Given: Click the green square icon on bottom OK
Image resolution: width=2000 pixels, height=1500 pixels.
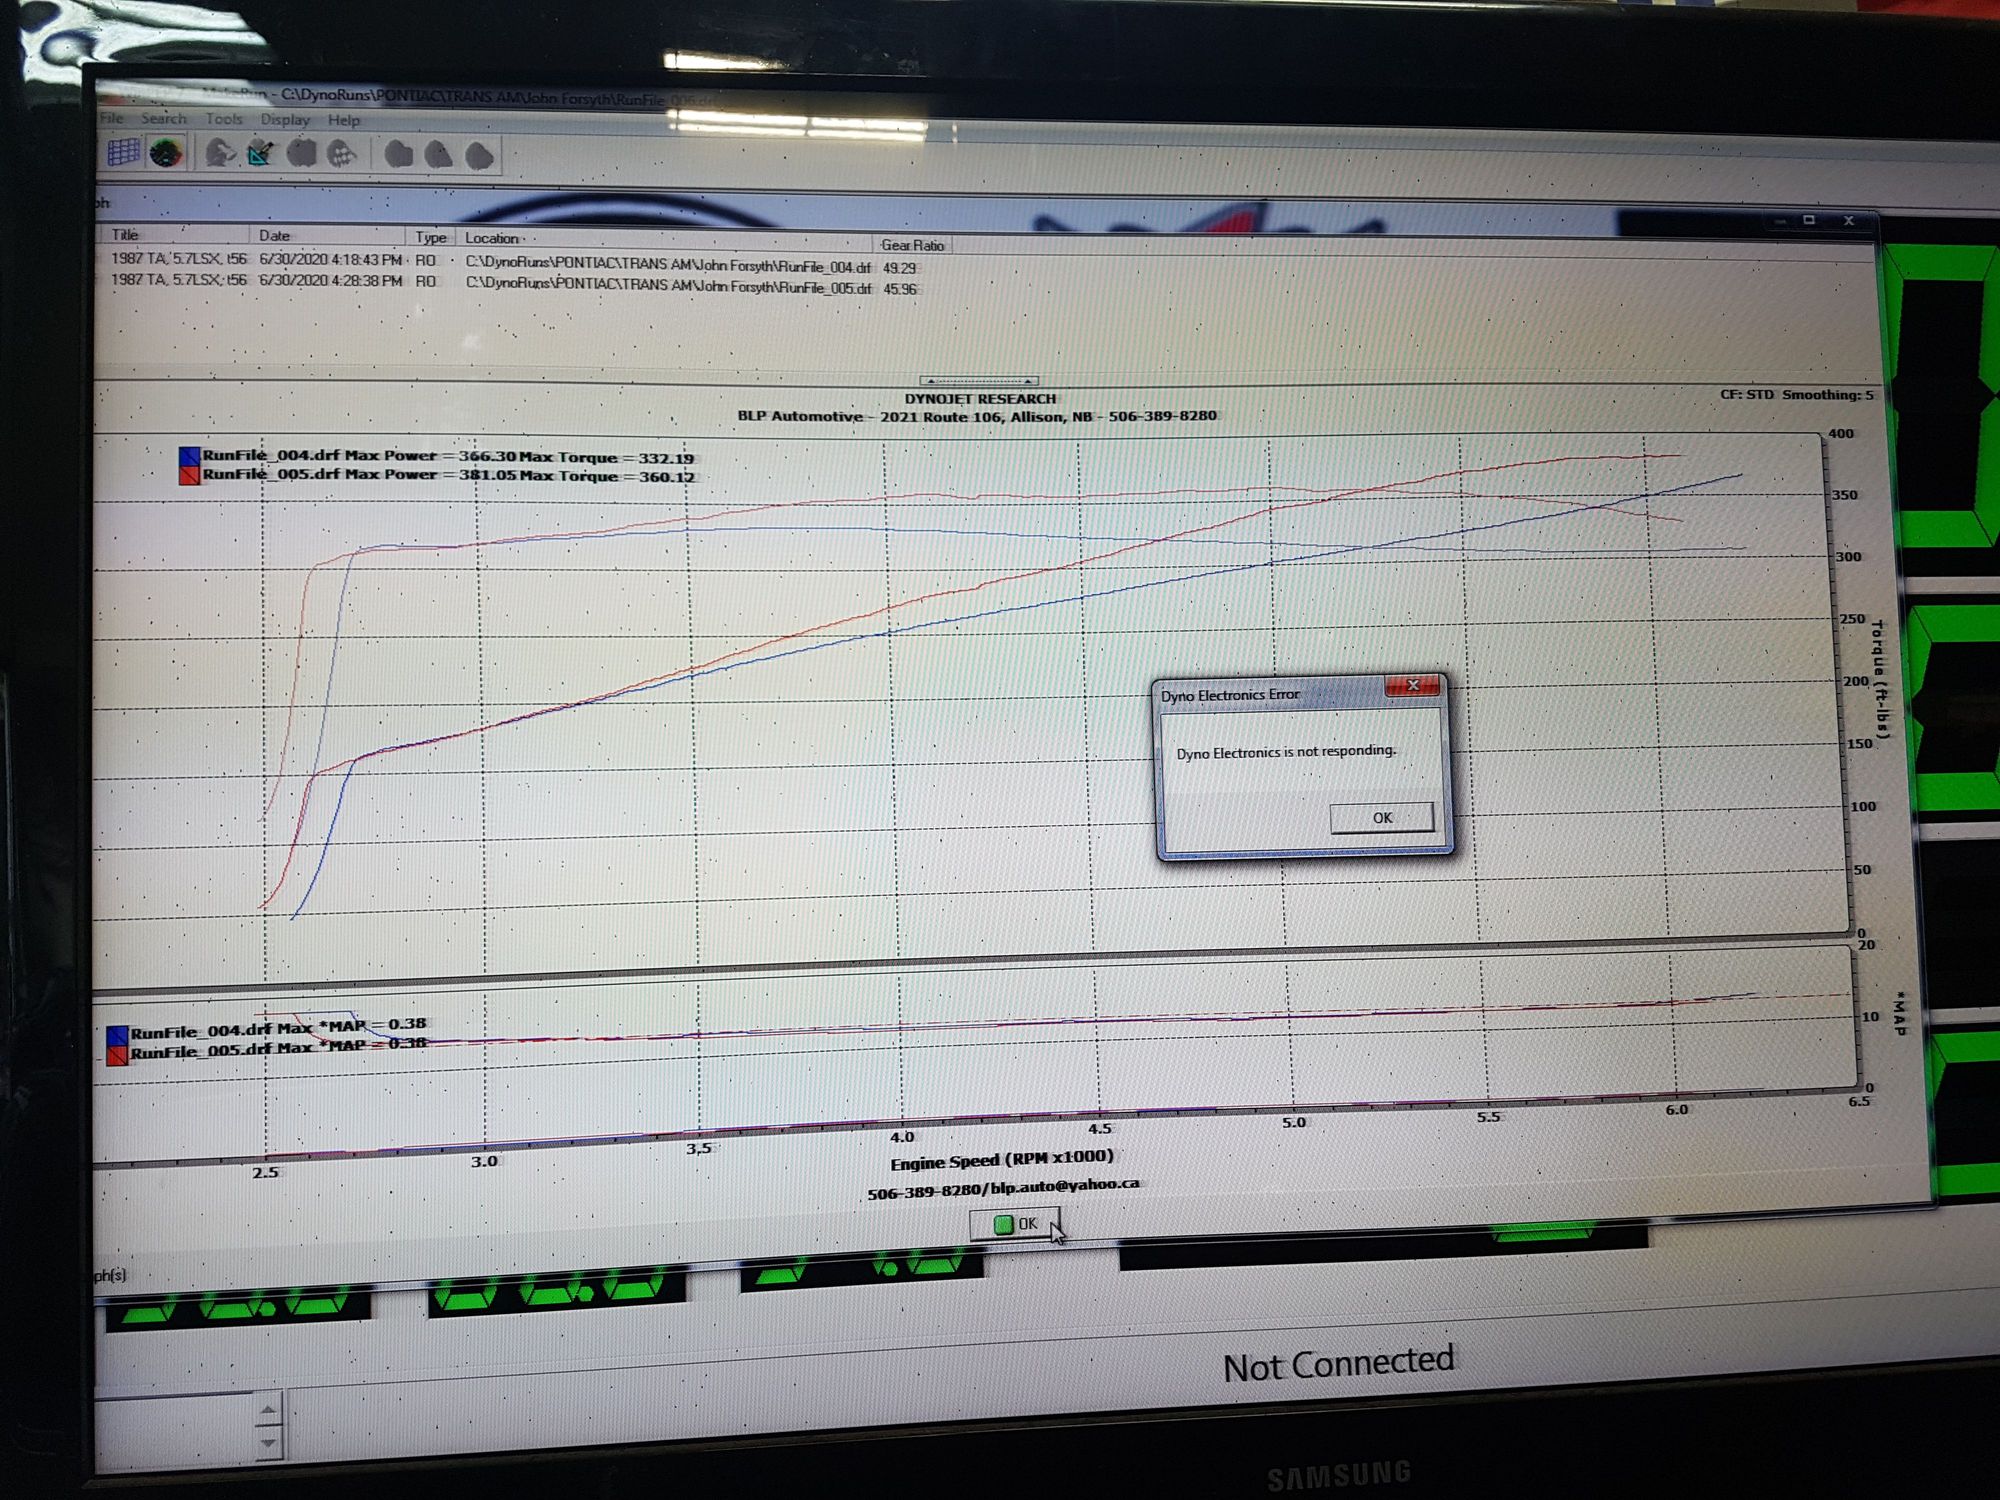Looking at the screenshot, I should [1003, 1224].
